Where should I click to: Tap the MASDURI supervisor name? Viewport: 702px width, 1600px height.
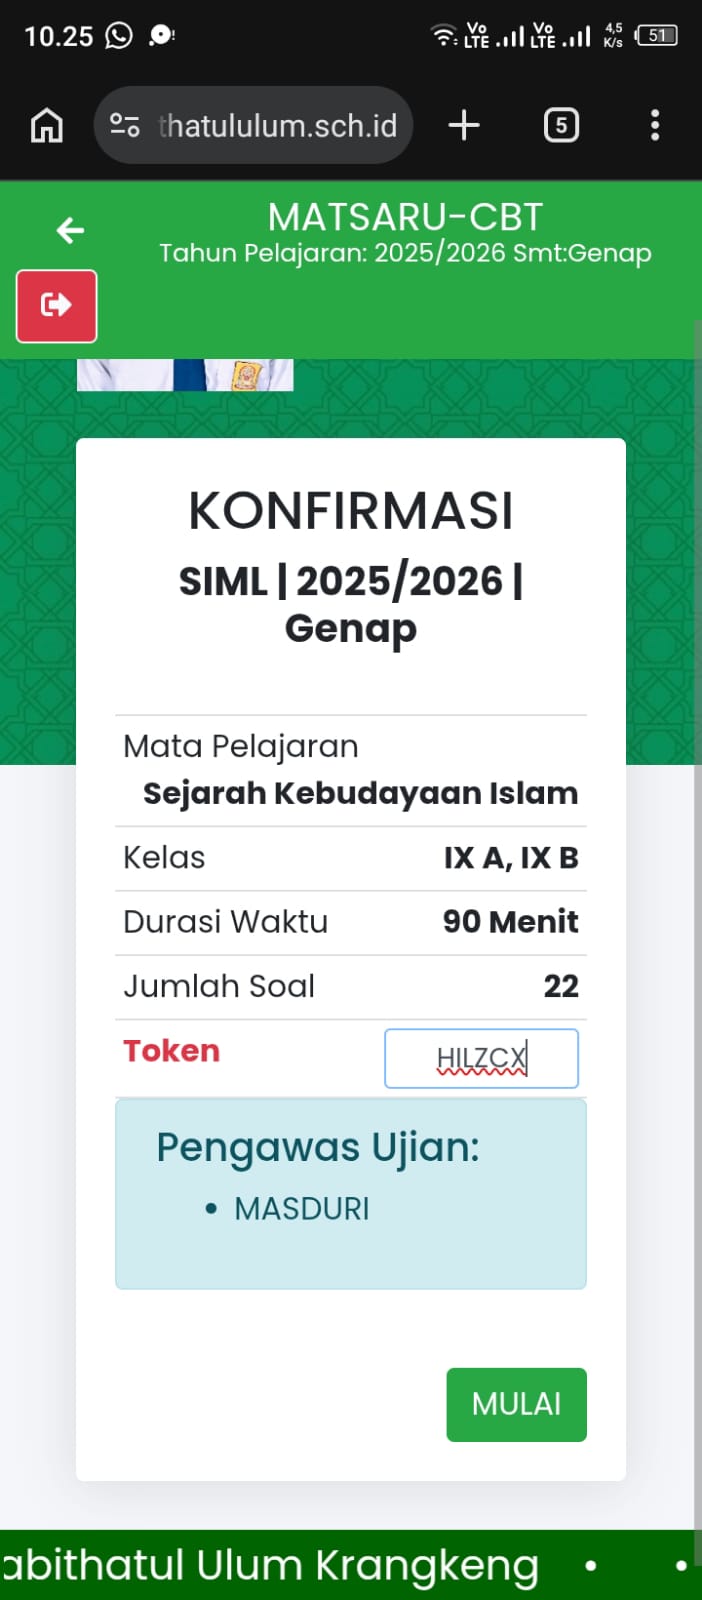point(301,1209)
